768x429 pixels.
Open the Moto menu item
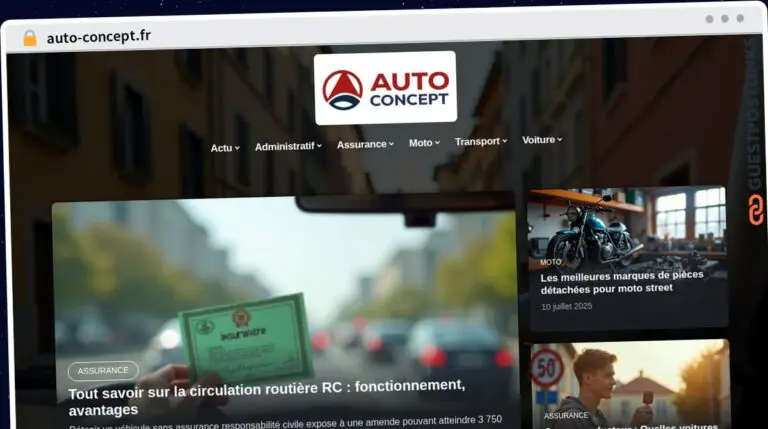tap(424, 143)
